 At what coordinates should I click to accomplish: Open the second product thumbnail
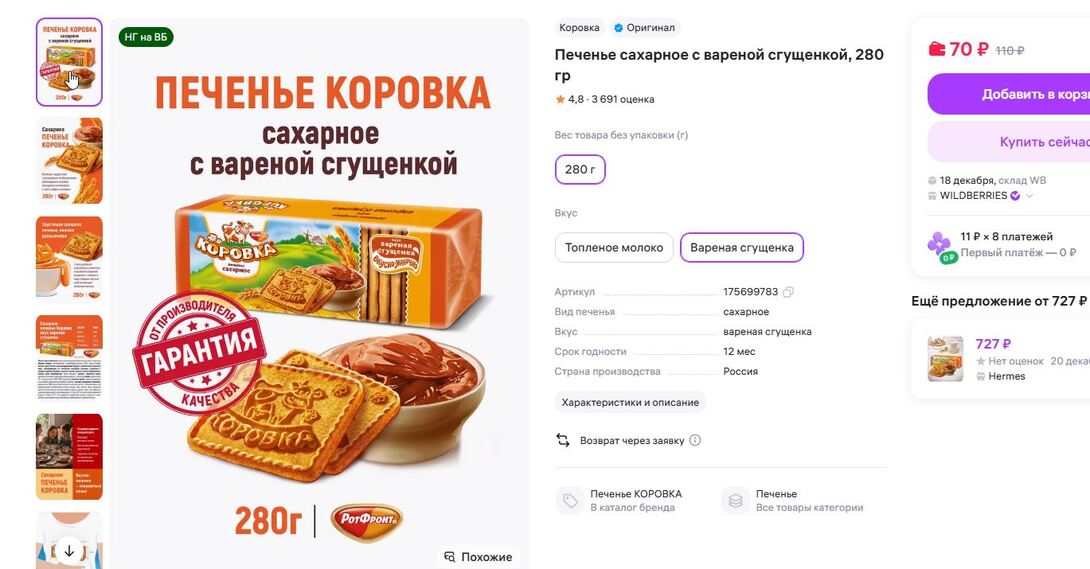tap(69, 160)
